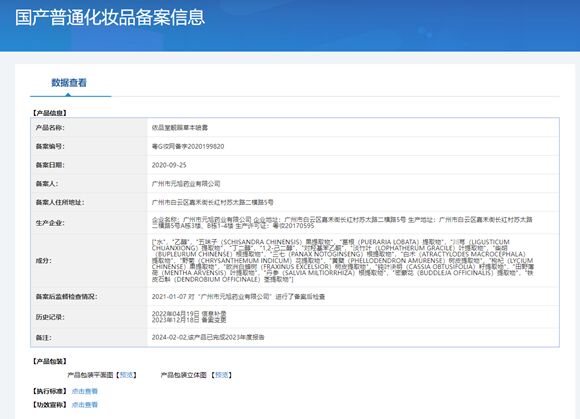This screenshot has width=580, height=419.
Task: Click the 2023年12月18日 history entry
Action: (x=189, y=320)
